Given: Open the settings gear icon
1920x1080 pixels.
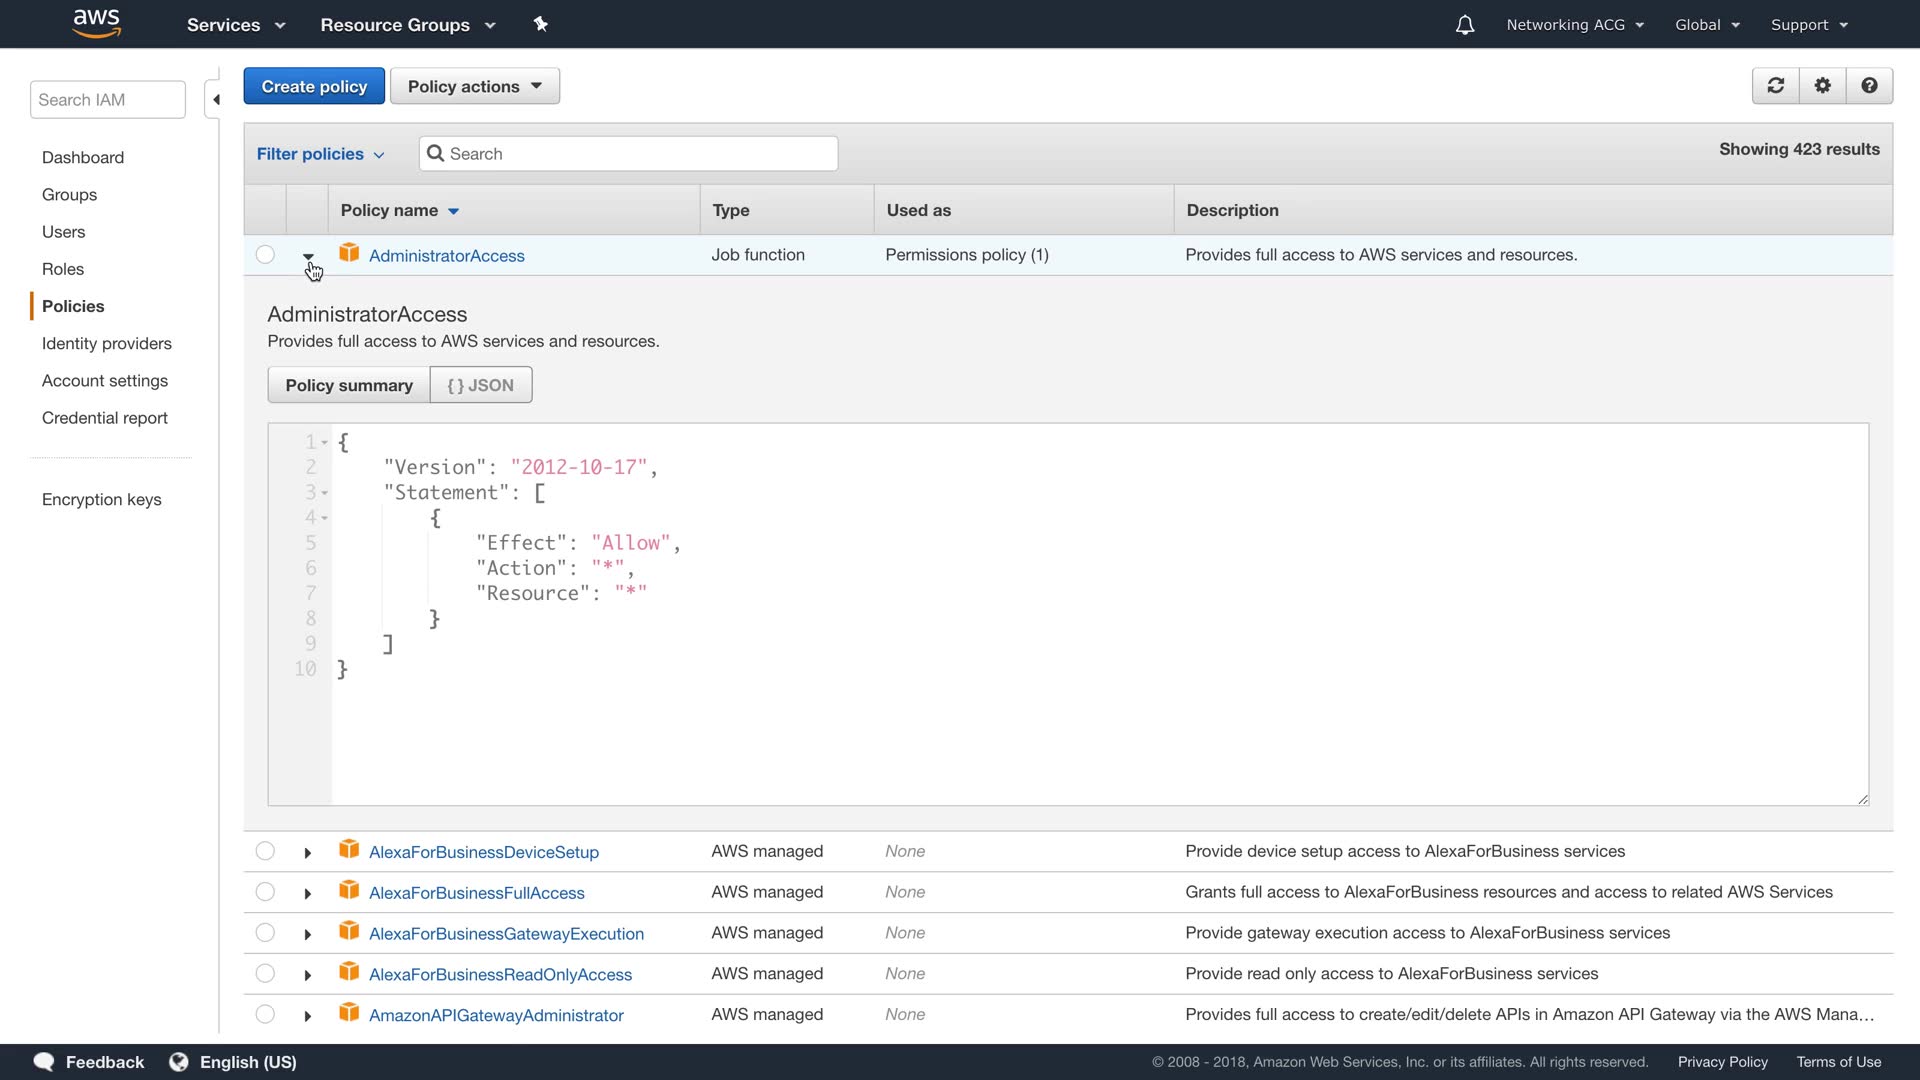Looking at the screenshot, I should (x=1822, y=86).
